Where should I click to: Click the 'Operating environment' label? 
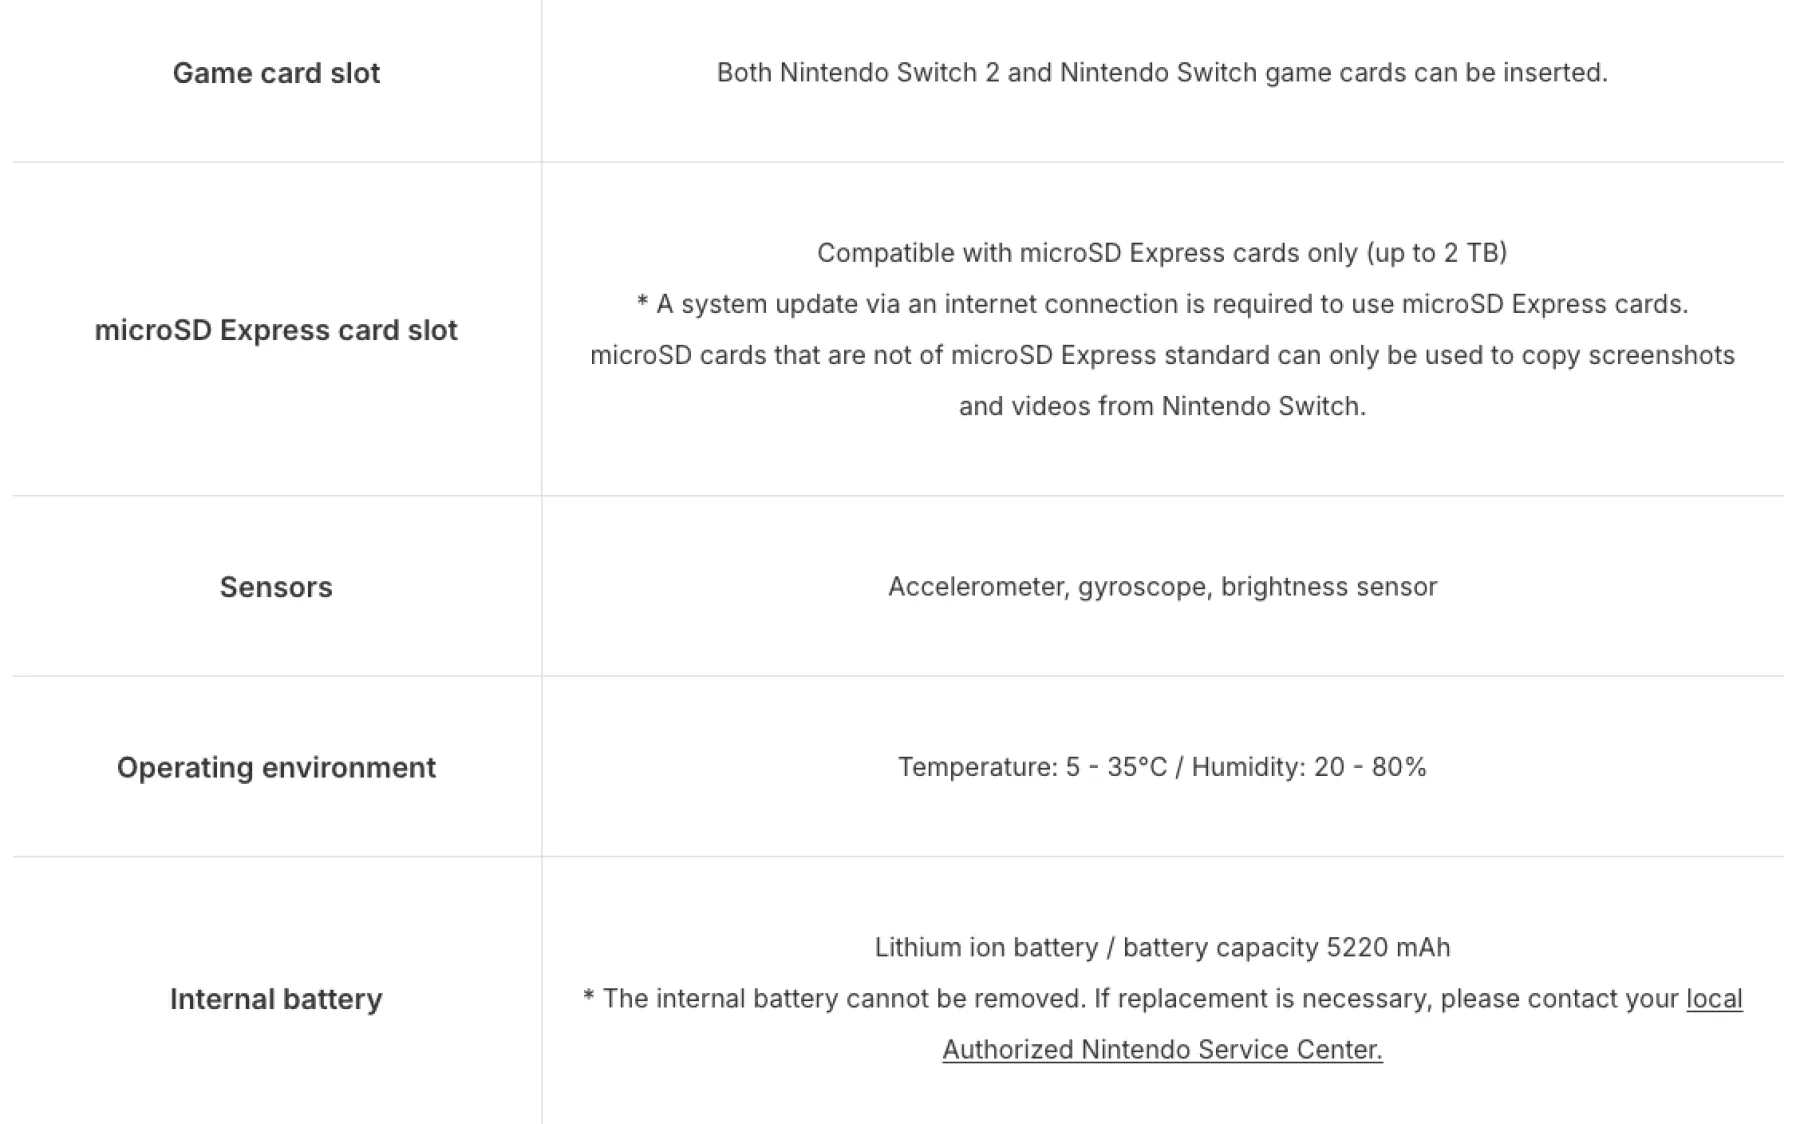(x=276, y=767)
